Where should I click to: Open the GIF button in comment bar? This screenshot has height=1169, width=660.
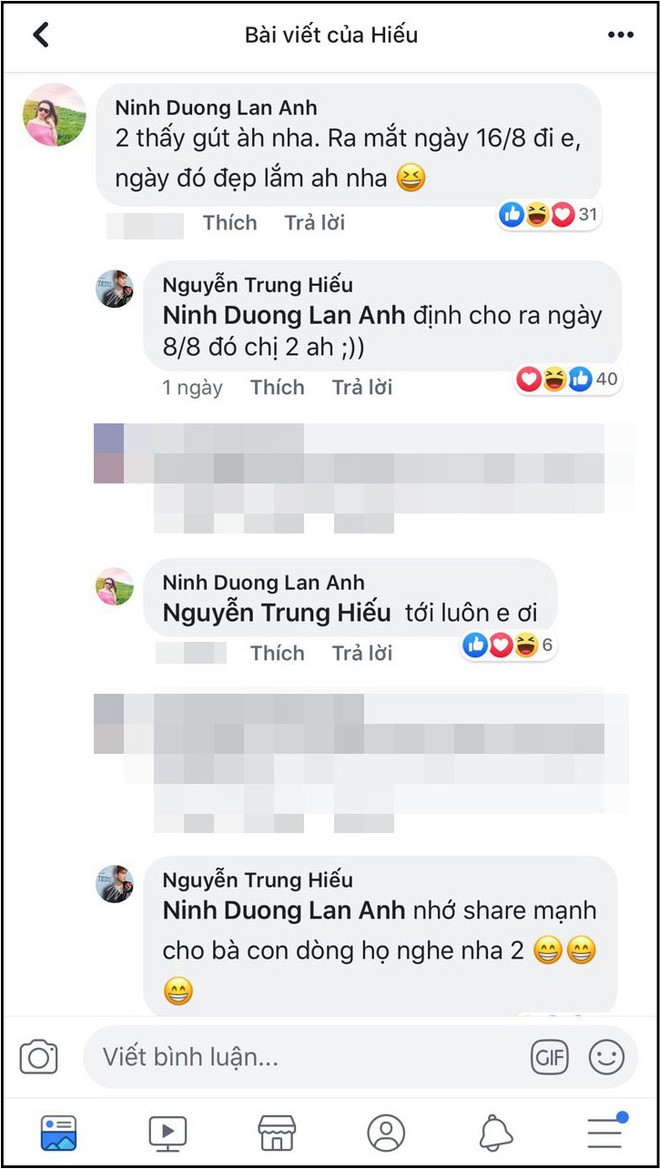point(549,1057)
